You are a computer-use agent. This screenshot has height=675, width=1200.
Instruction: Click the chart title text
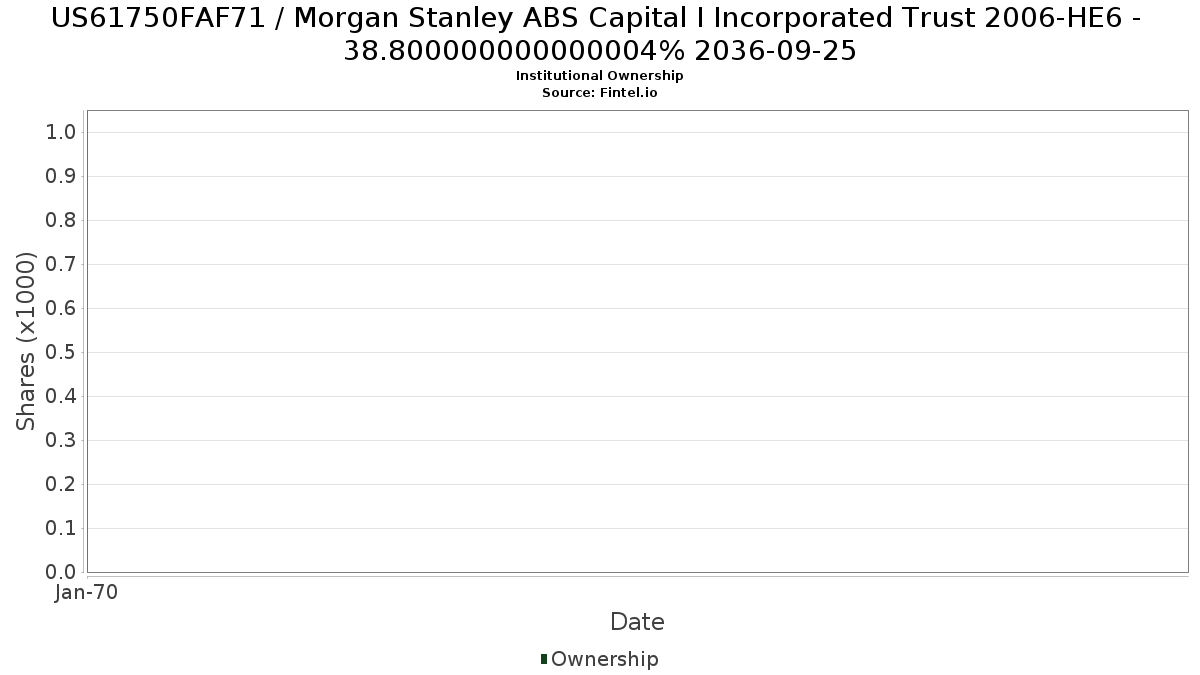[x=600, y=33]
